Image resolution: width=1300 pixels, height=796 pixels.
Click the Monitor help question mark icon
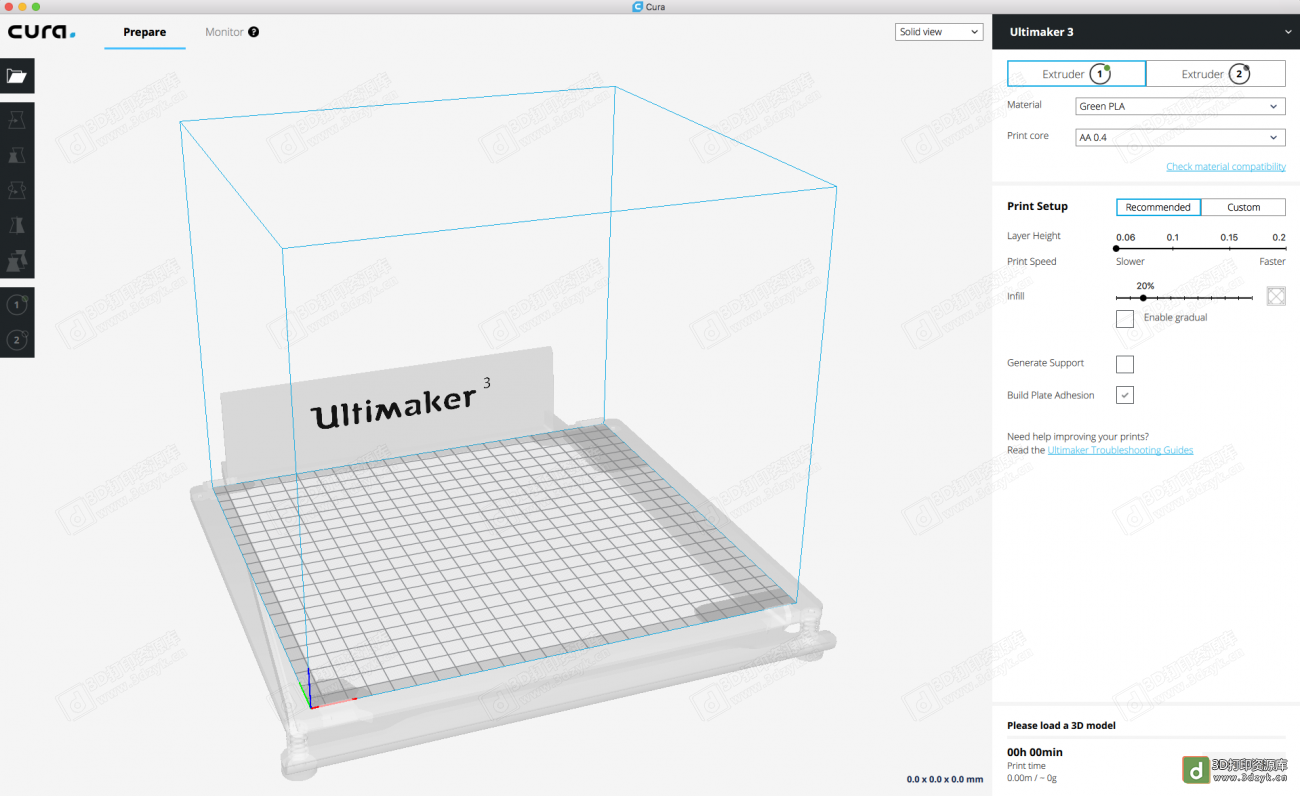[x=254, y=32]
